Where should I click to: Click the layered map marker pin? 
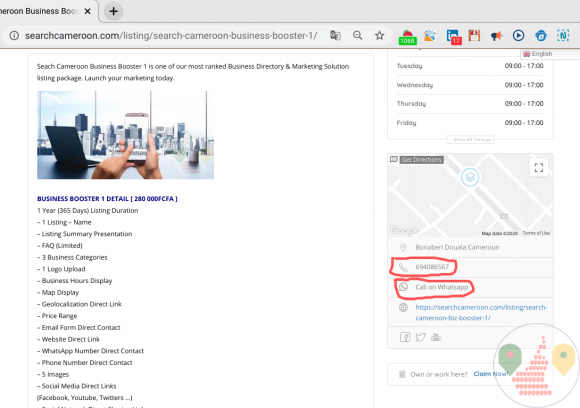click(x=470, y=177)
